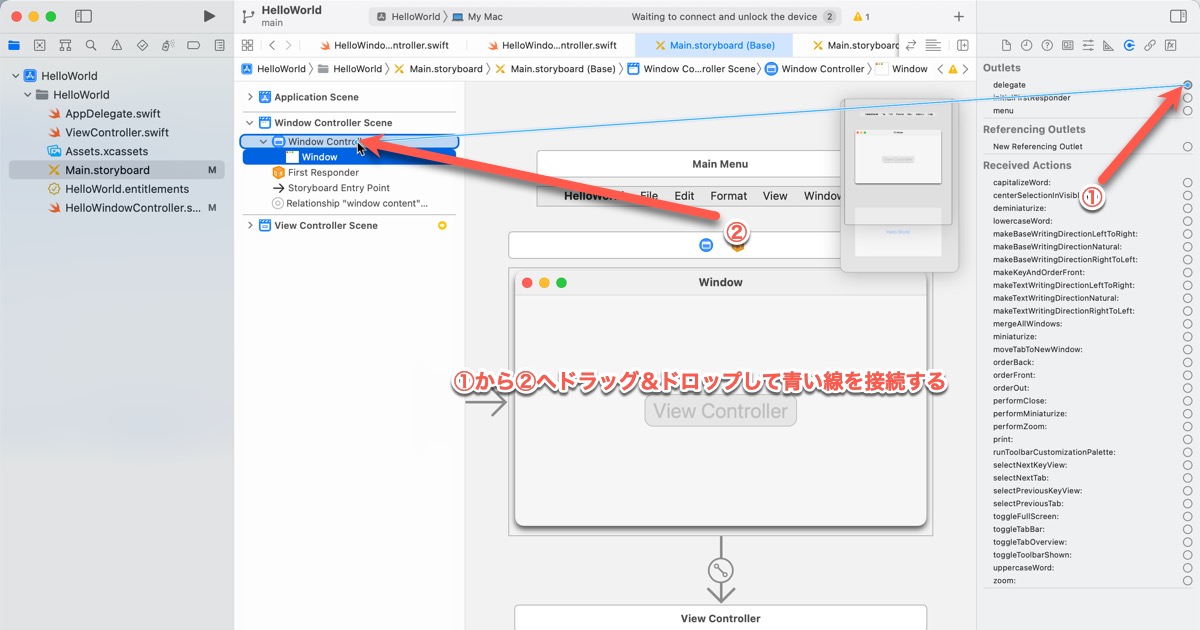Choose the My Mac run destination
This screenshot has width=1200, height=630.
(478, 17)
